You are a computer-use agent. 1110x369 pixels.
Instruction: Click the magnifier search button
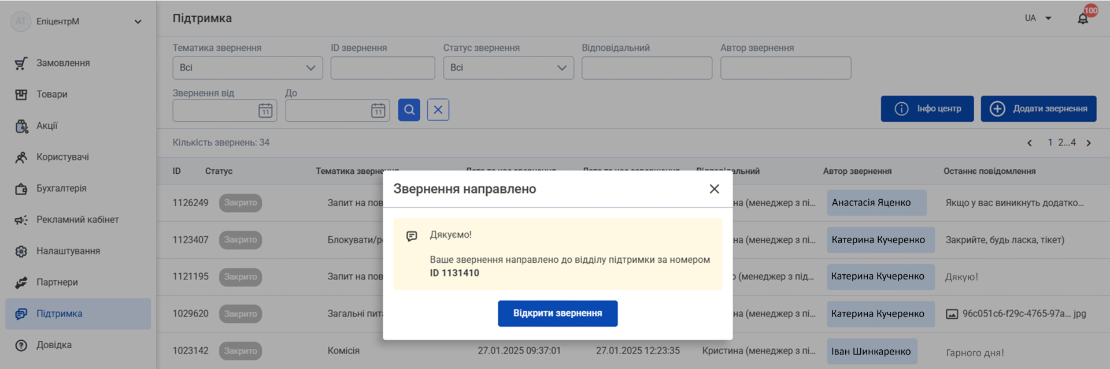pyautogui.click(x=409, y=110)
